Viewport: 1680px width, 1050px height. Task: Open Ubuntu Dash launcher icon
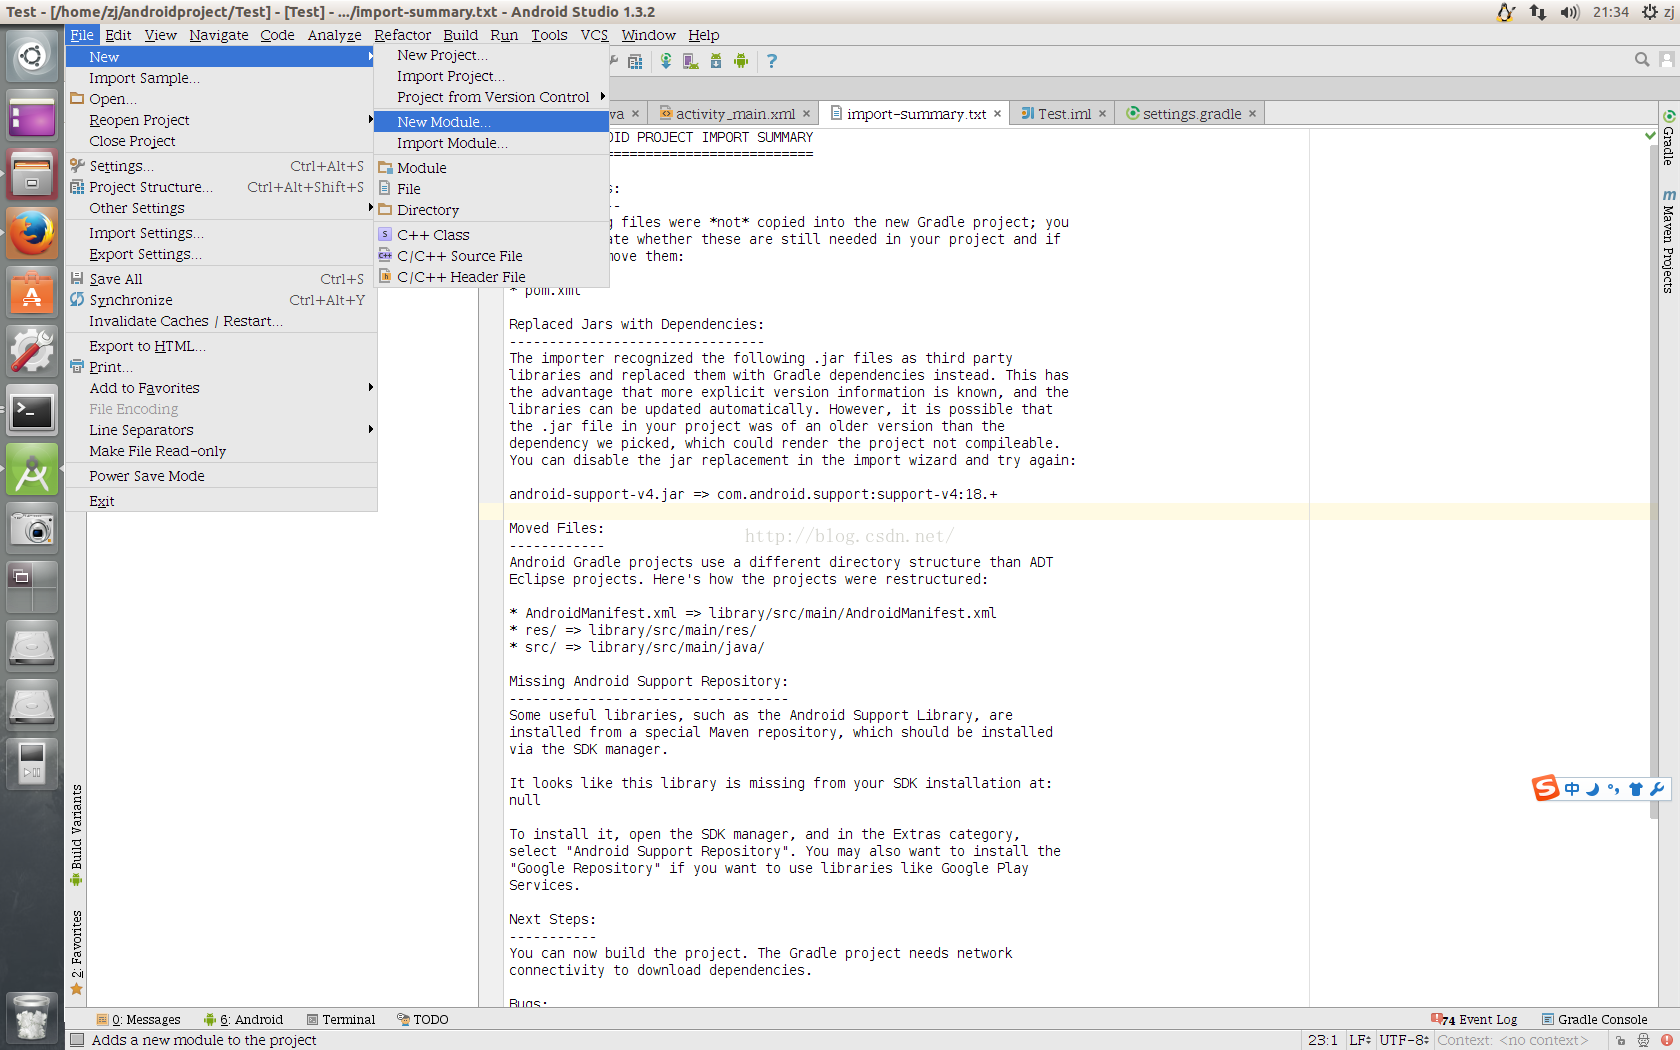point(32,56)
